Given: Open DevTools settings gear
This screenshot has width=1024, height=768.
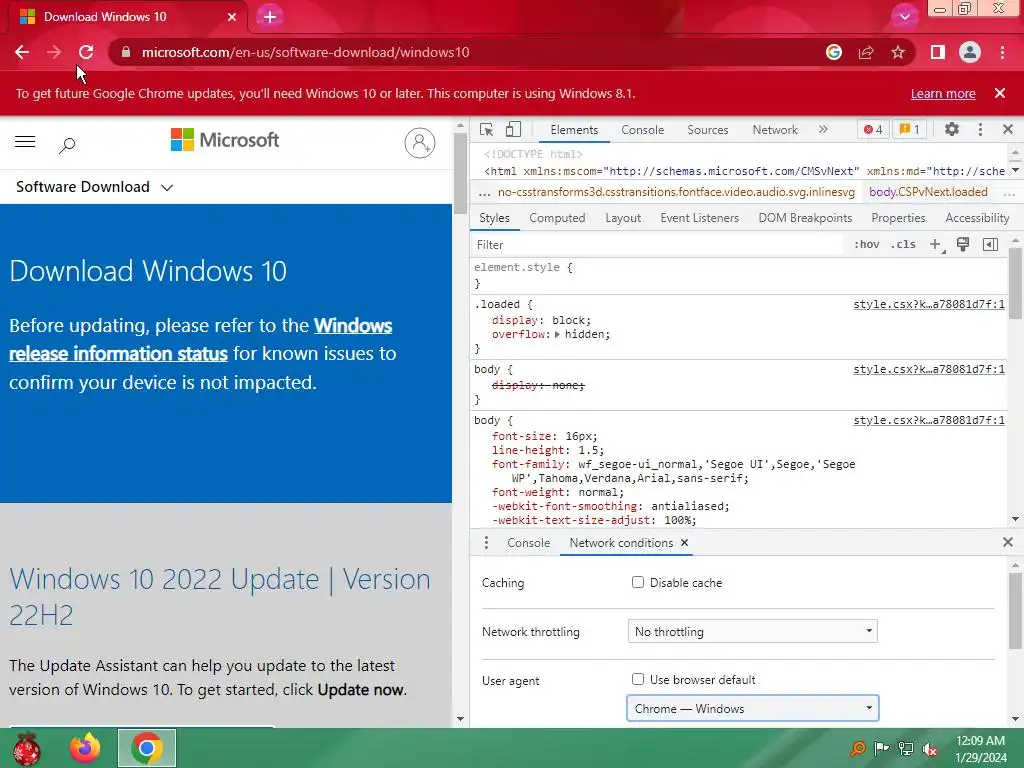Looking at the screenshot, I should click(x=952, y=129).
